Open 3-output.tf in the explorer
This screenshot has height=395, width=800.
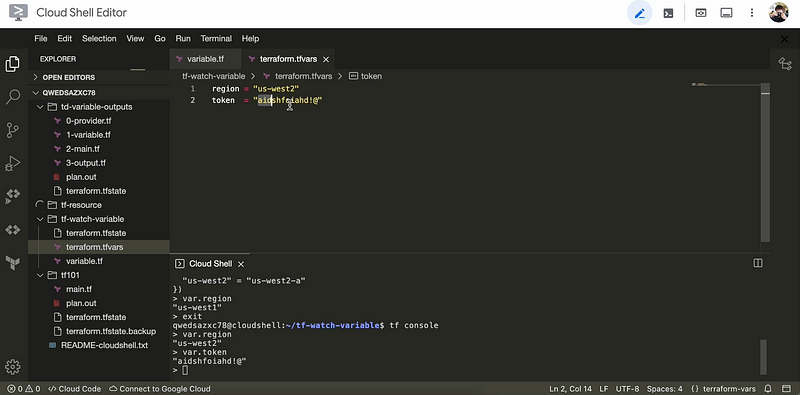click(x=98, y=163)
